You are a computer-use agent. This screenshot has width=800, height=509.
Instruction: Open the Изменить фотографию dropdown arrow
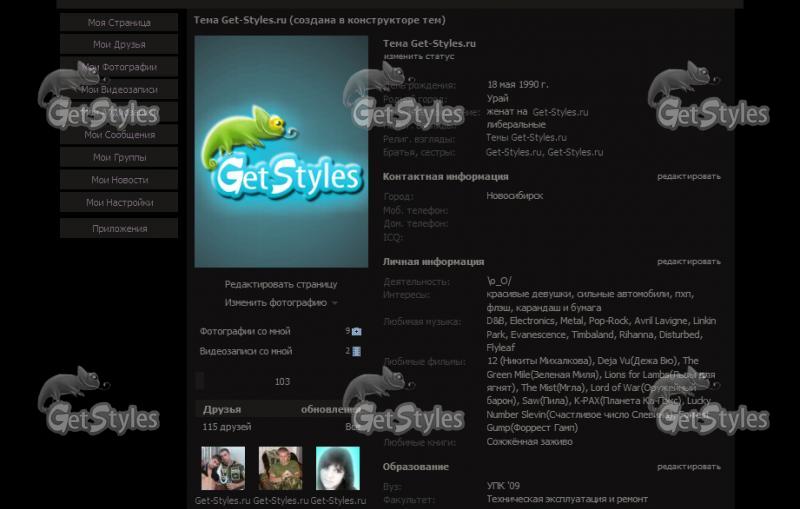click(x=335, y=303)
